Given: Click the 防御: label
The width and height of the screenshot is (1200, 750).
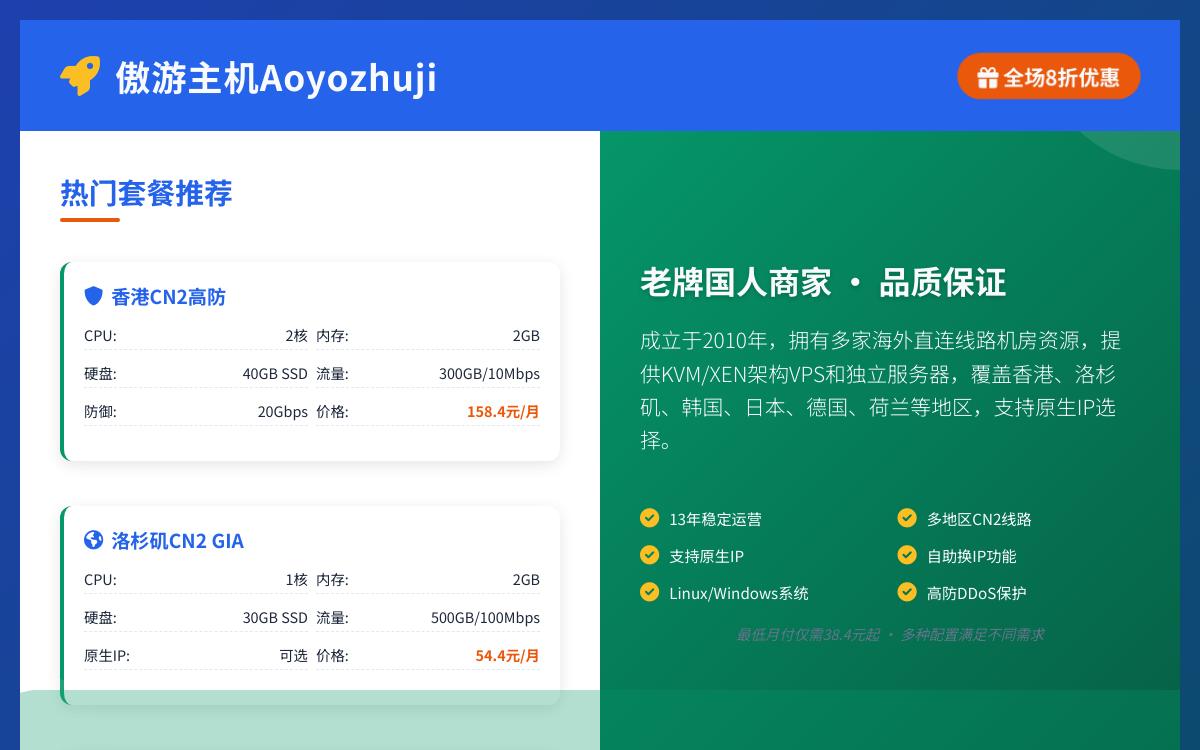Looking at the screenshot, I should (x=100, y=412).
